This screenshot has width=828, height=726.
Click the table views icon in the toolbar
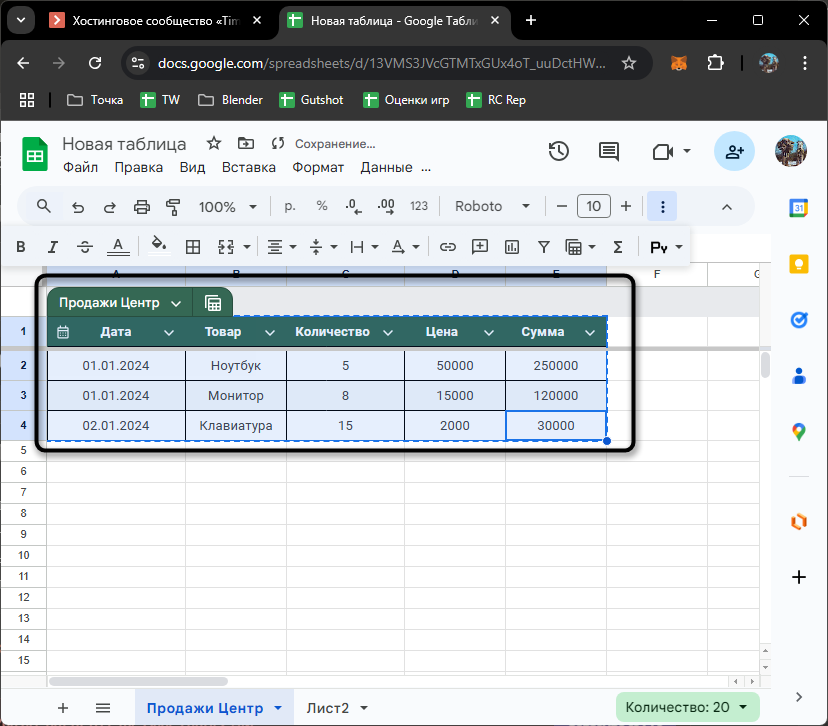point(573,247)
